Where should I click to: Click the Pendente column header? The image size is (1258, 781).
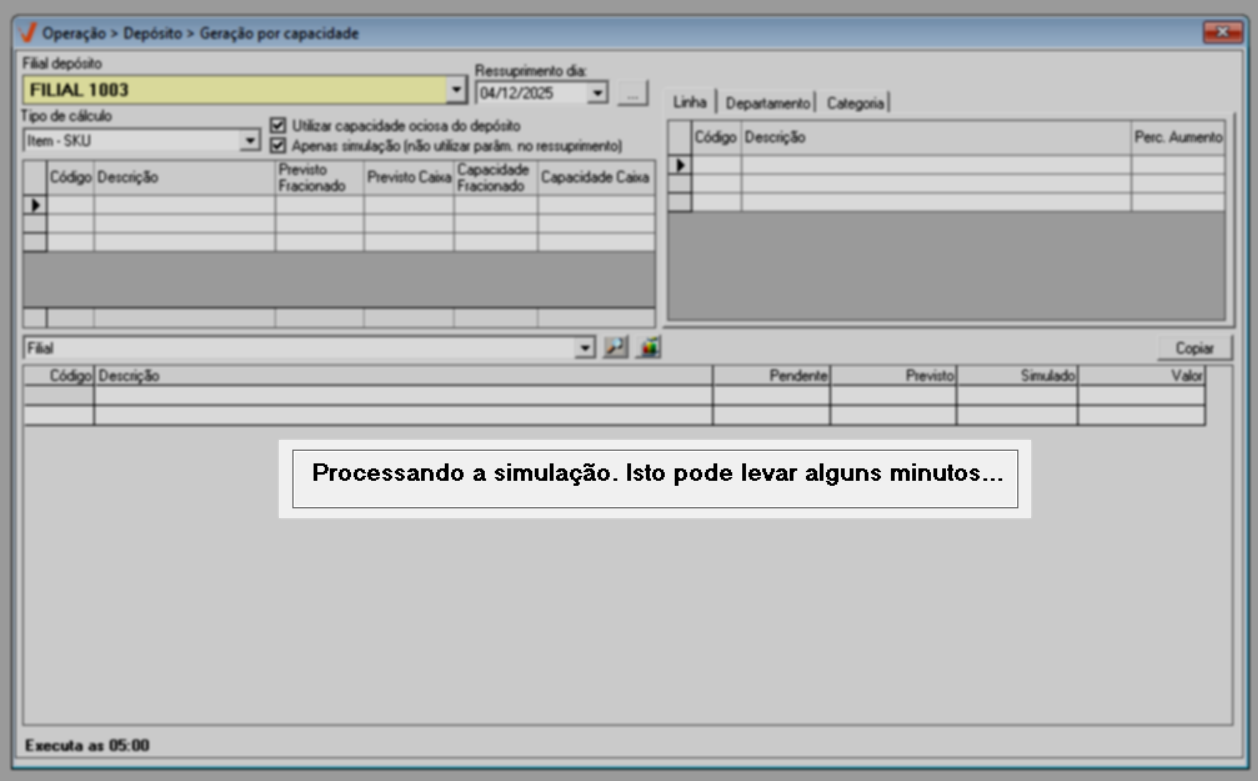771,375
